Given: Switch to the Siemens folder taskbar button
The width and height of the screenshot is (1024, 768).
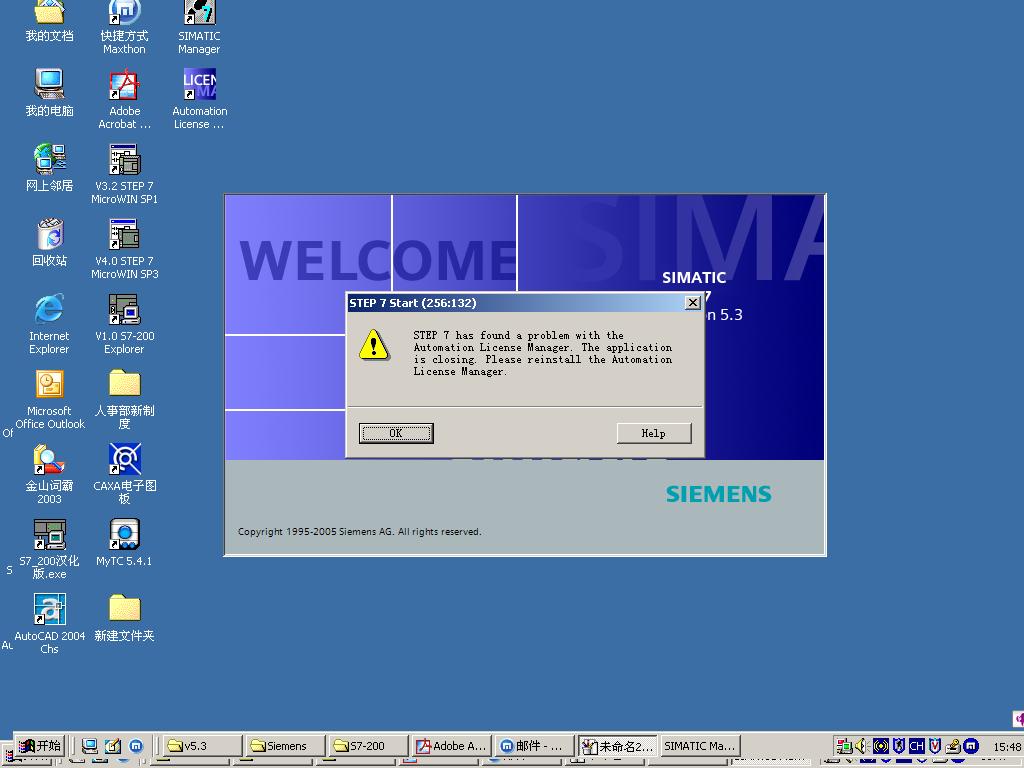Looking at the screenshot, I should tap(285, 746).
